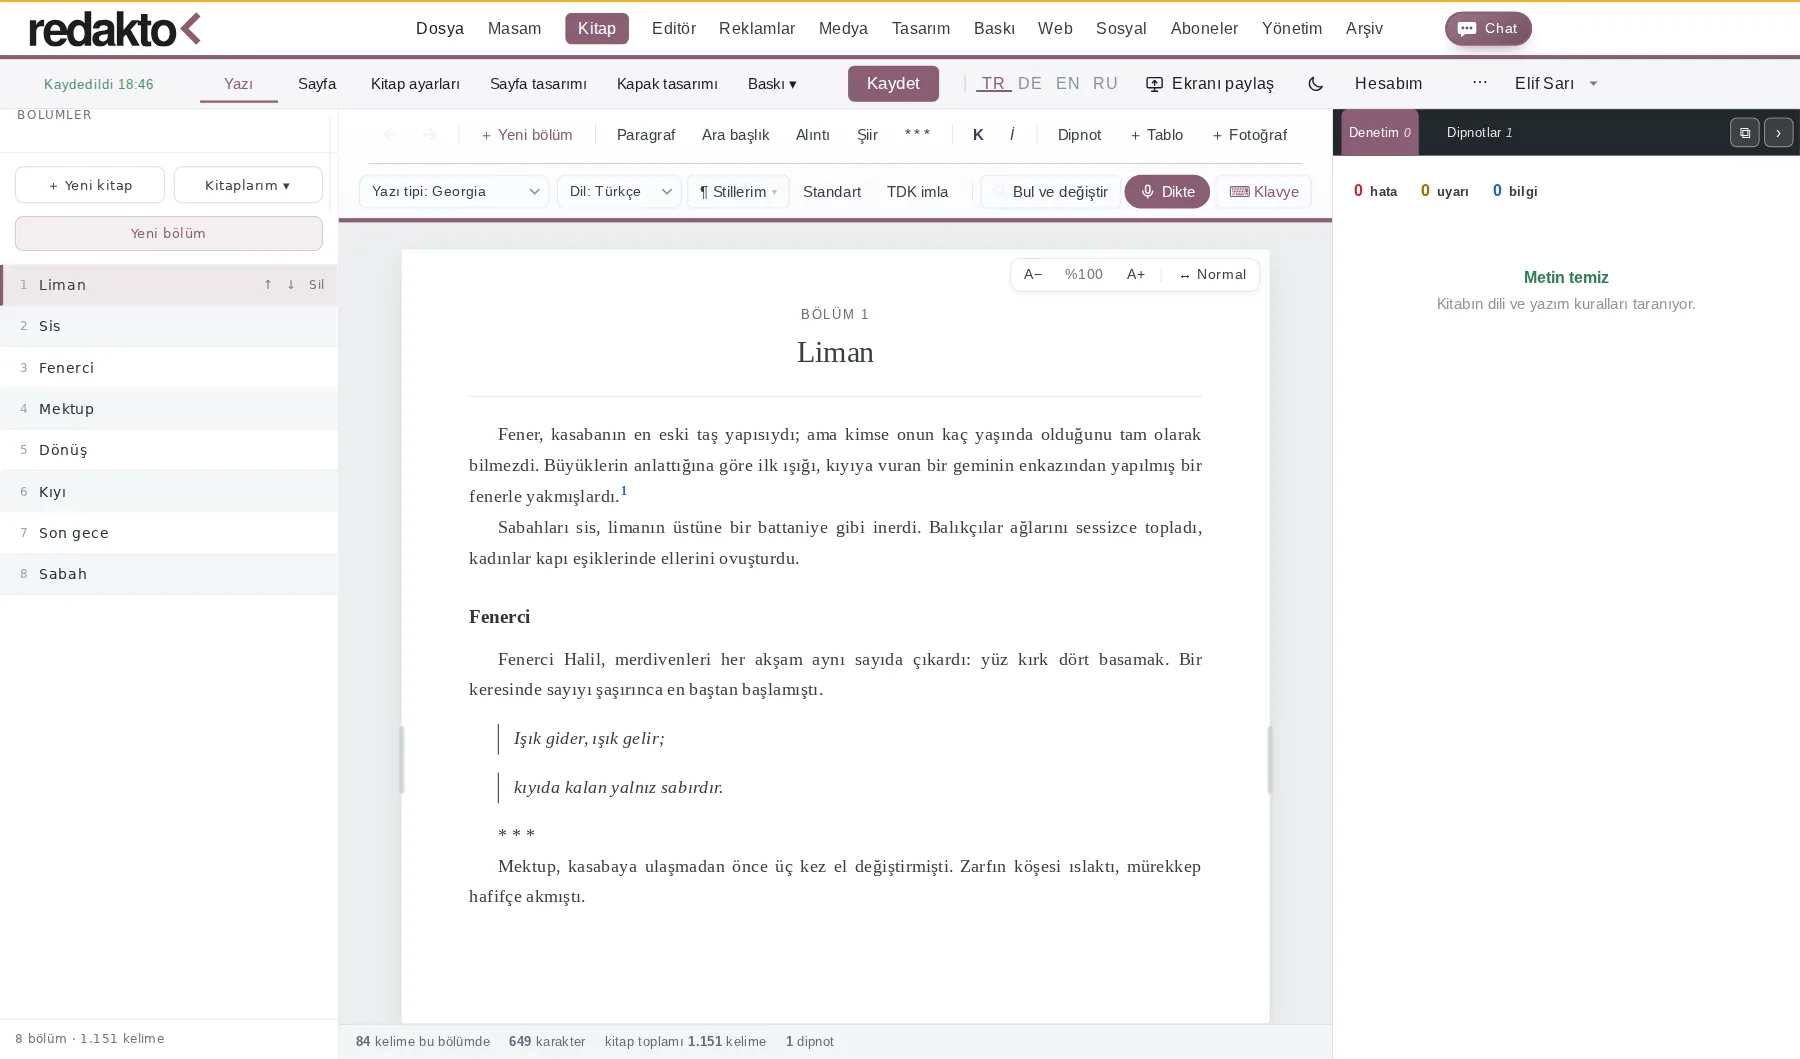Move Liman chapter down

pyautogui.click(x=291, y=285)
